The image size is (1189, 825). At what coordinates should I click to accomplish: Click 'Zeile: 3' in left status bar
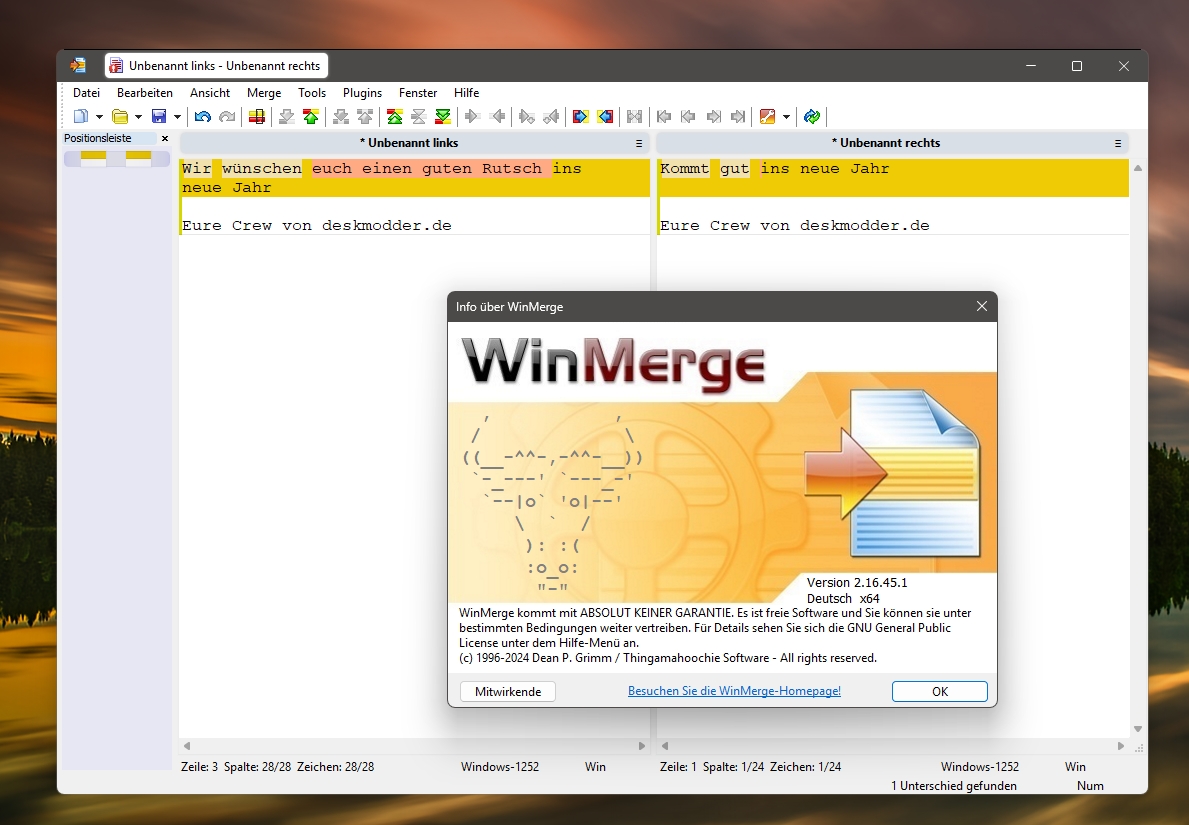click(199, 767)
